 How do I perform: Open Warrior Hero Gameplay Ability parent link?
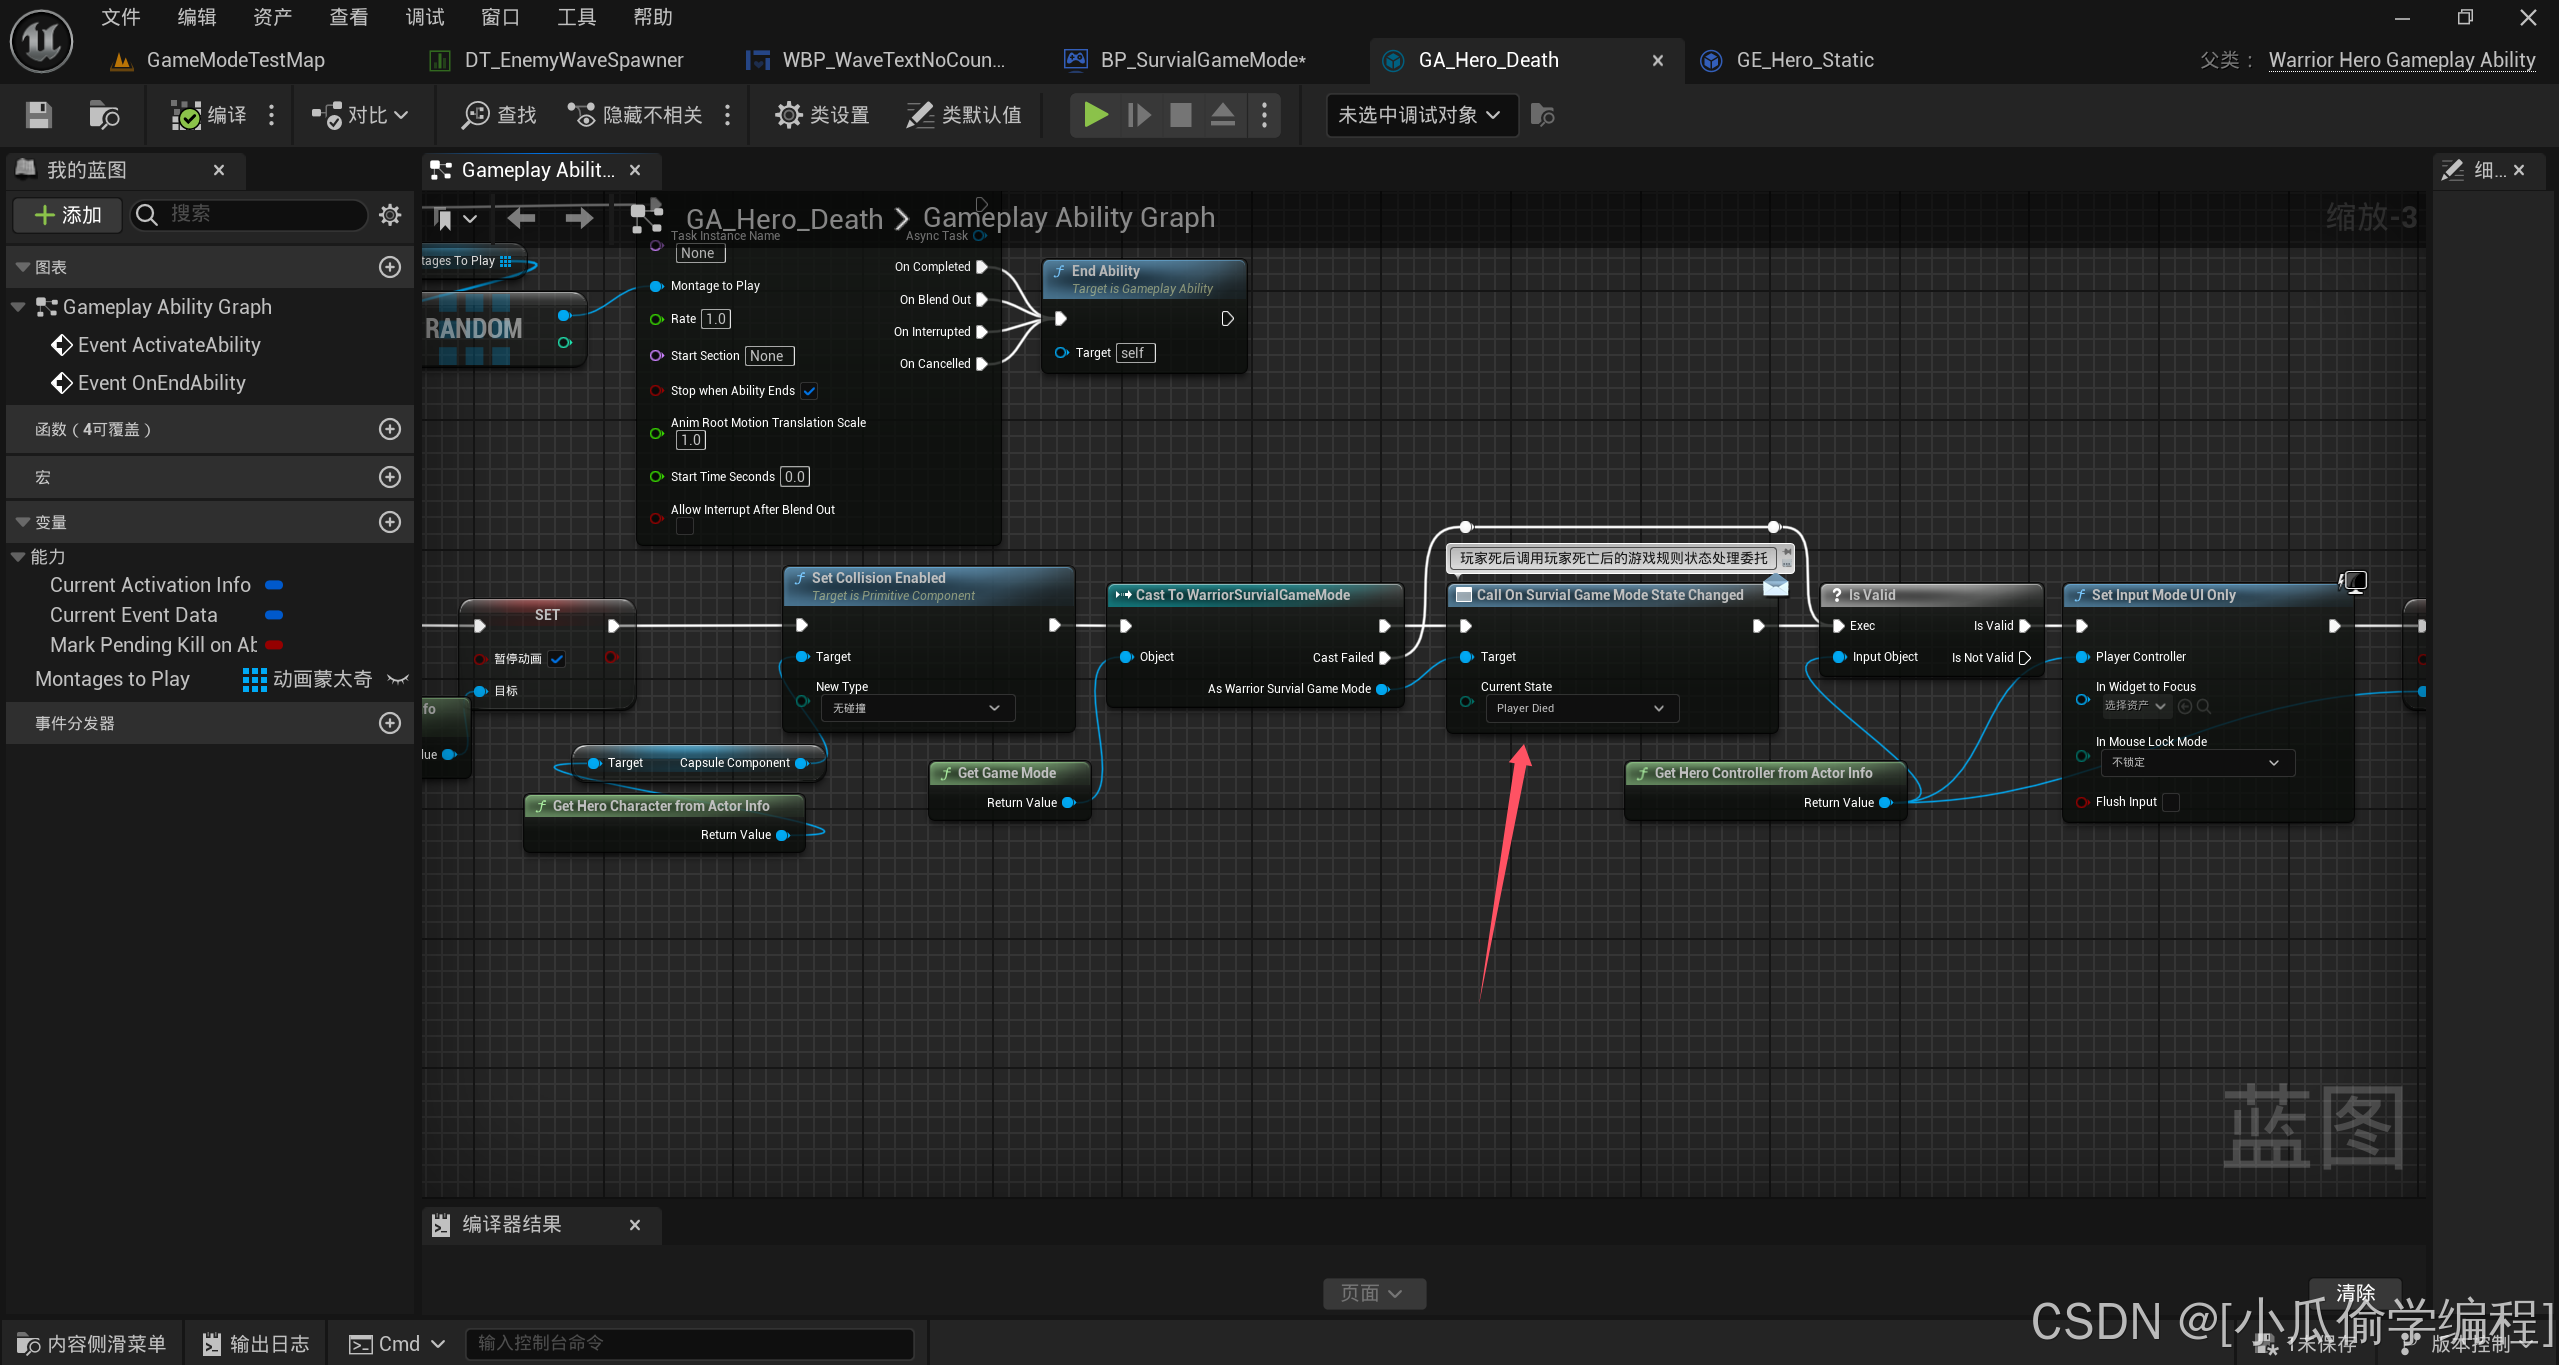(2401, 60)
